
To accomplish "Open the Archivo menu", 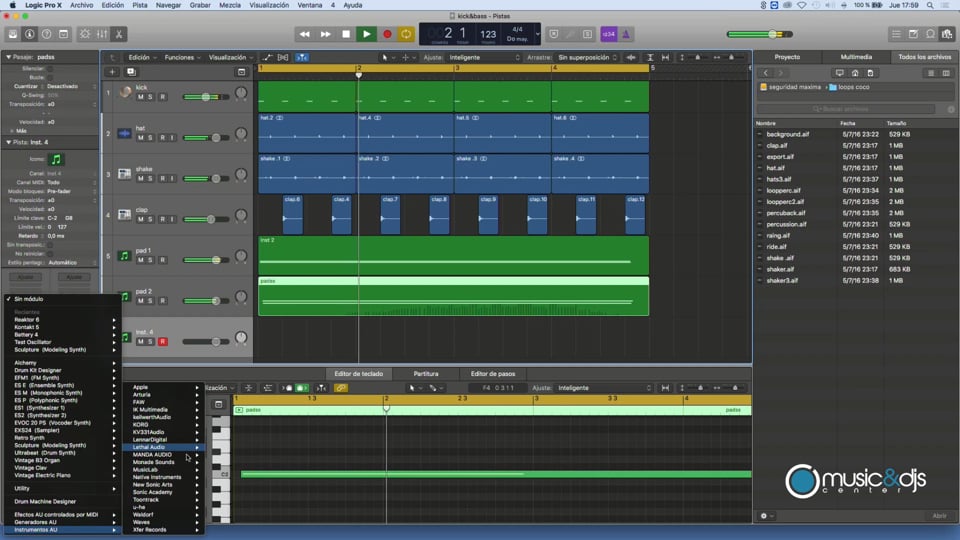I will click(x=81, y=5).
